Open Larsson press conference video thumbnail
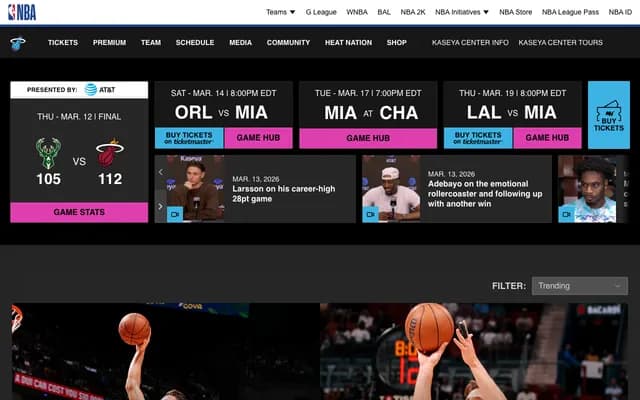The height and width of the screenshot is (400, 640). 195,189
